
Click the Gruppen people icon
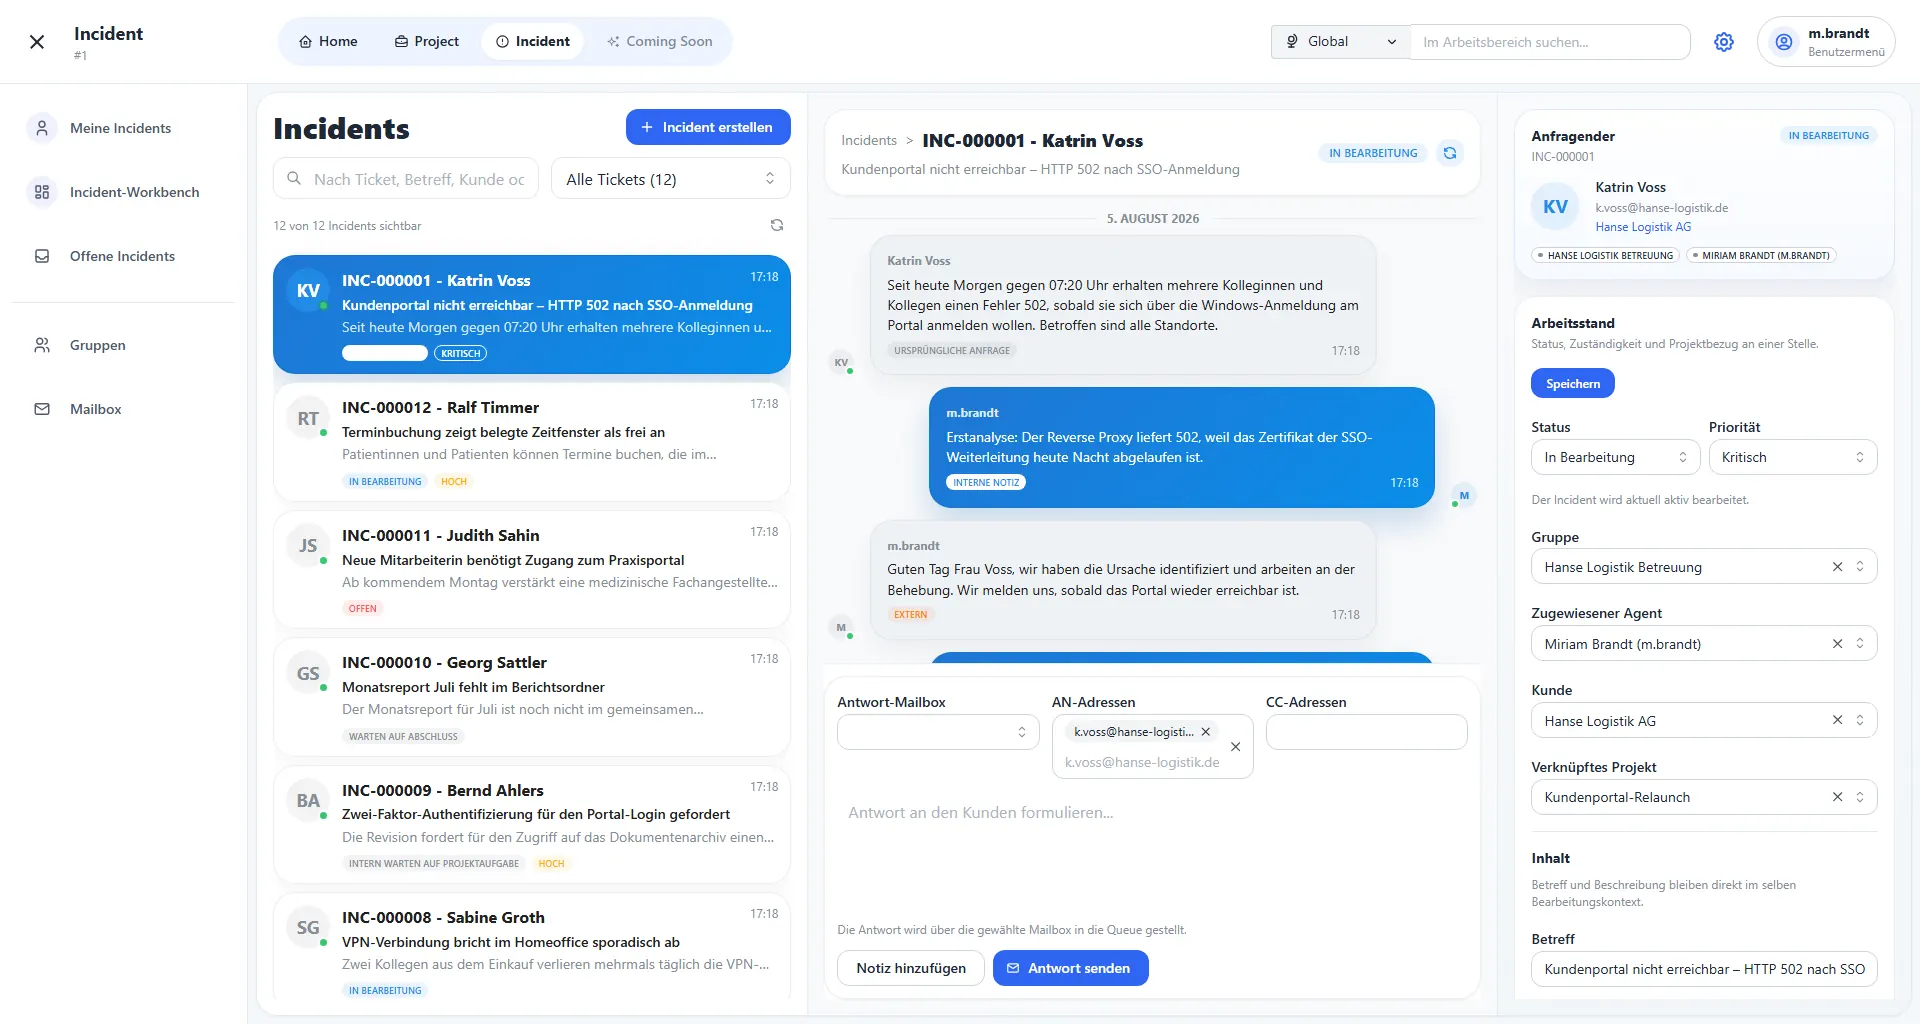click(42, 345)
